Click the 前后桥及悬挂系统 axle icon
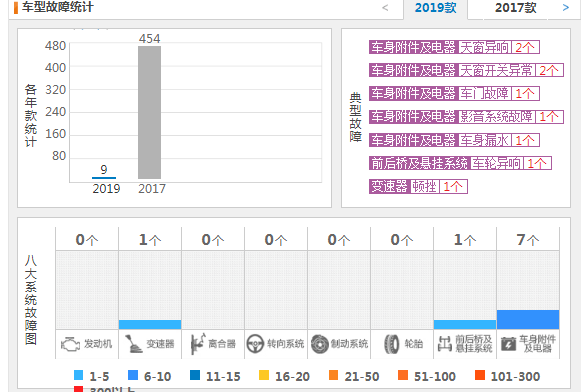This screenshot has height=392, width=583. tap(445, 344)
